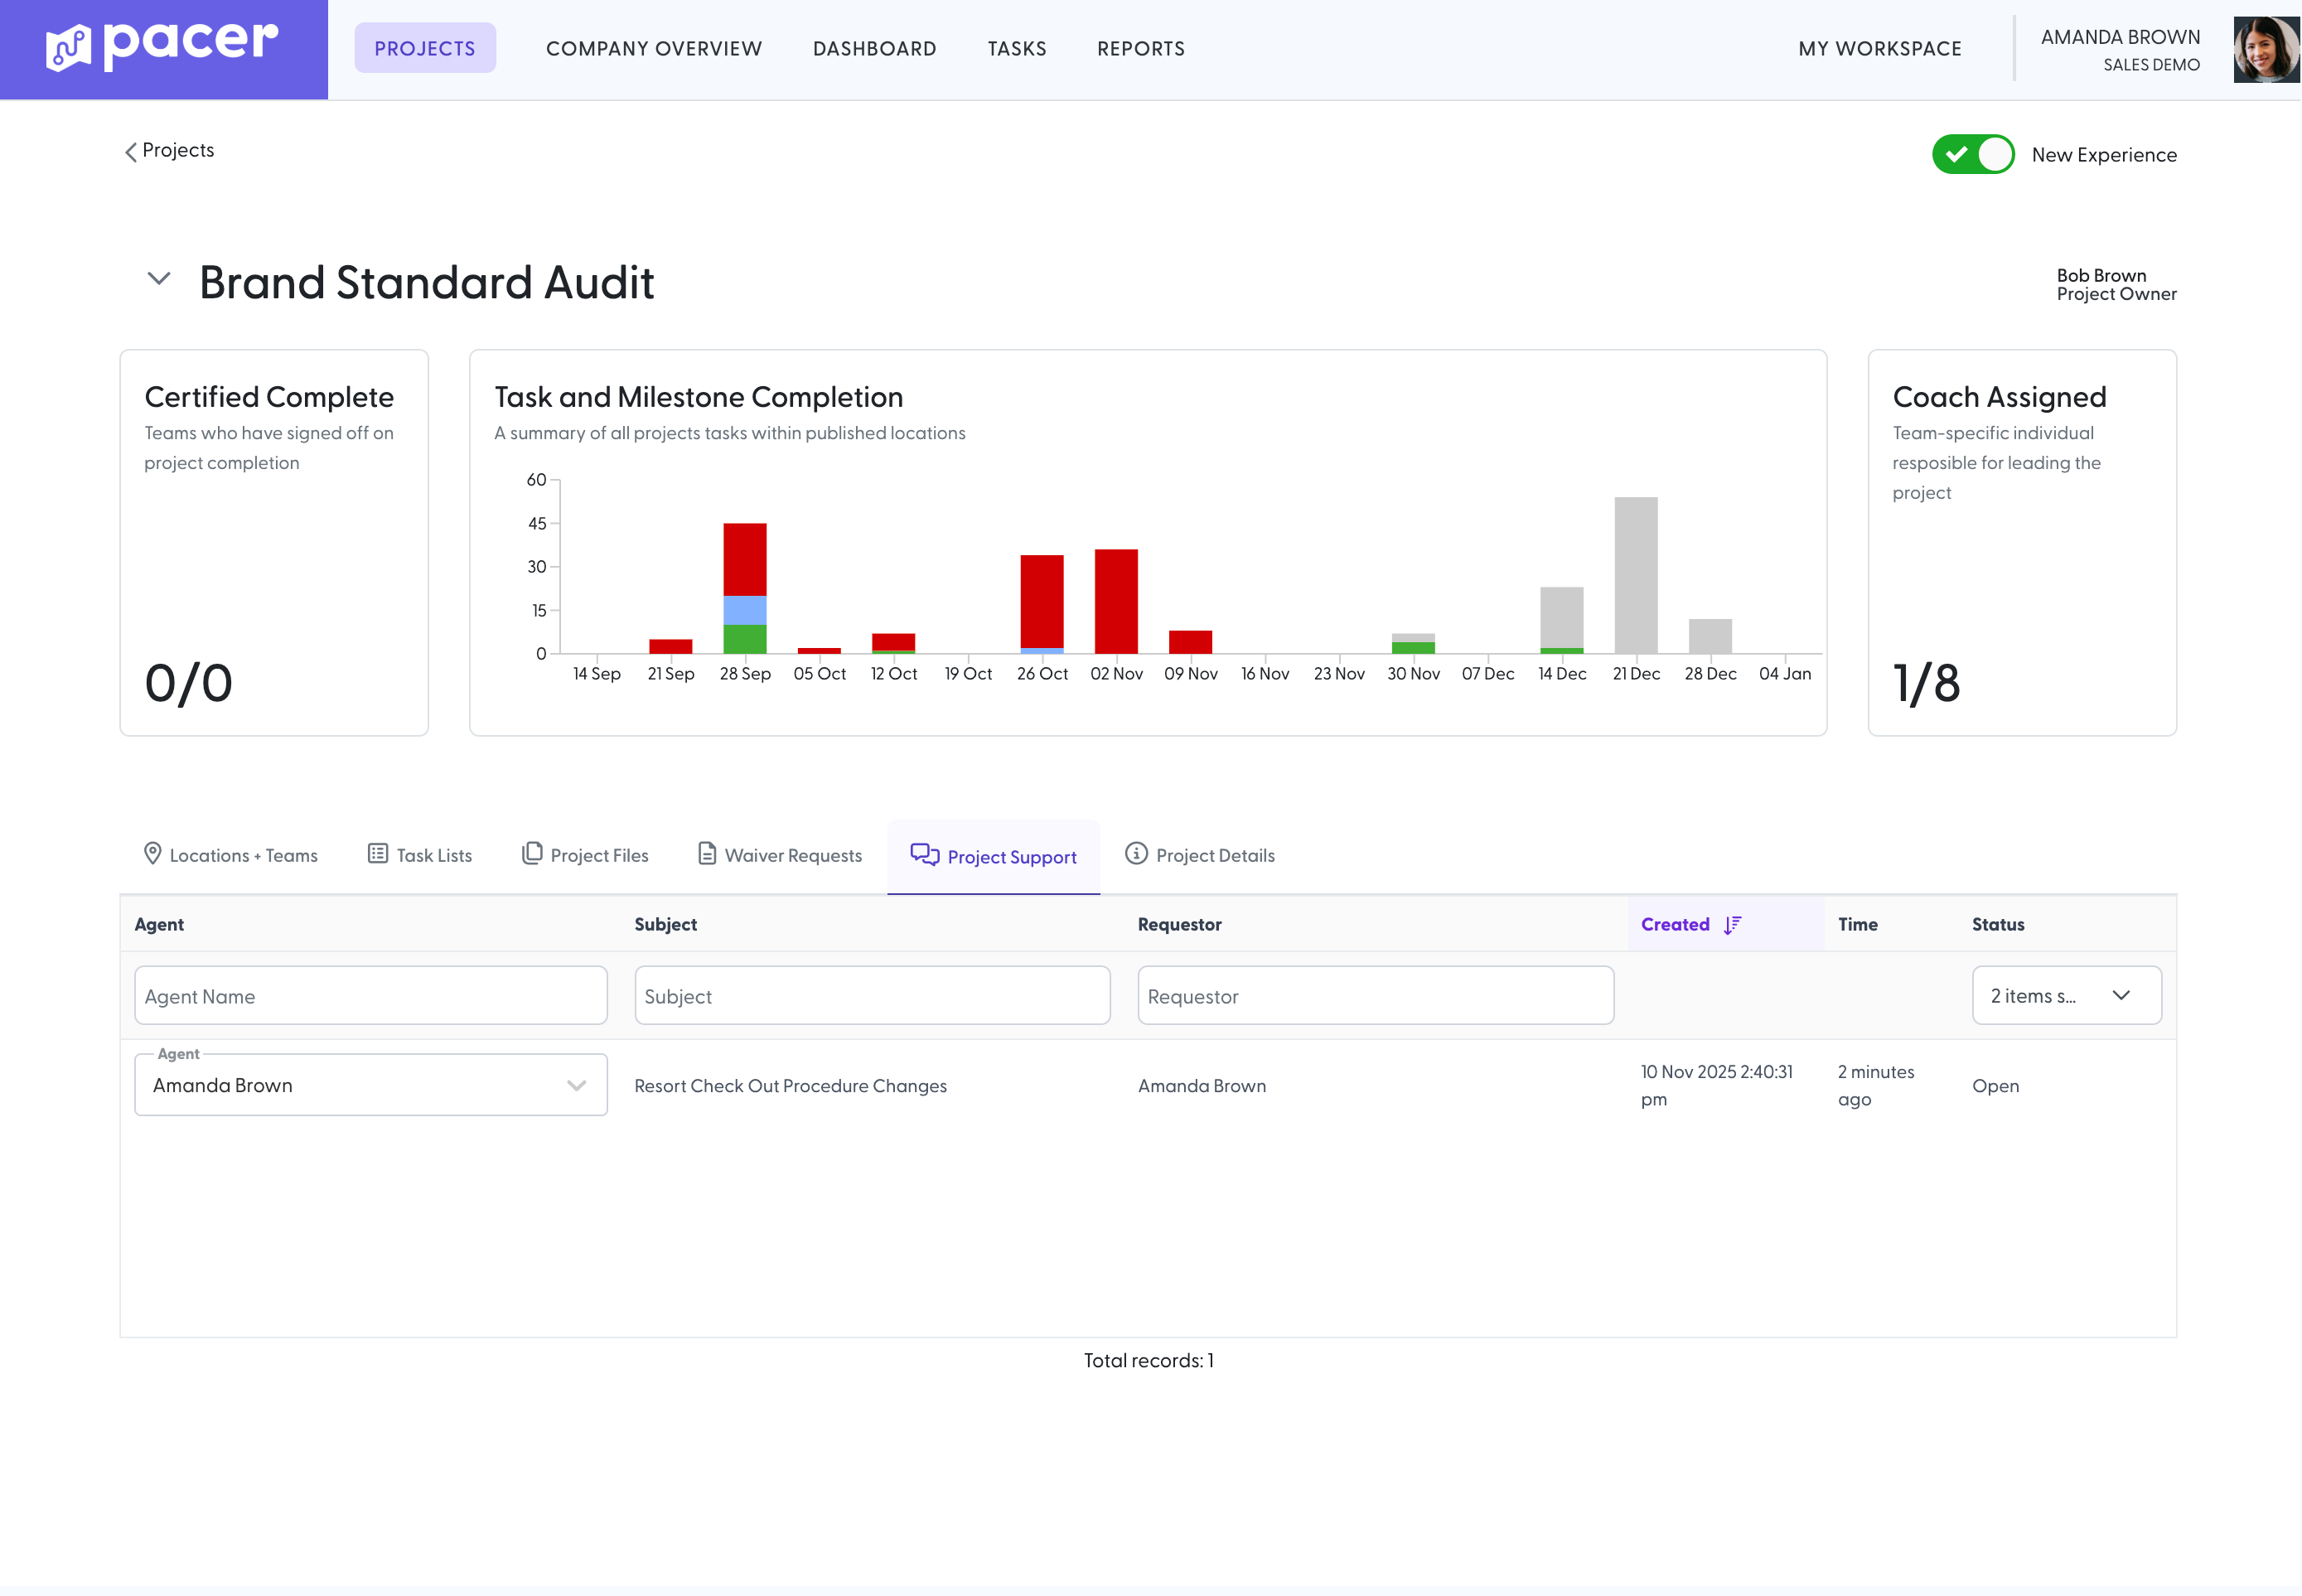Open Reports in the top navigation

(x=1141, y=48)
